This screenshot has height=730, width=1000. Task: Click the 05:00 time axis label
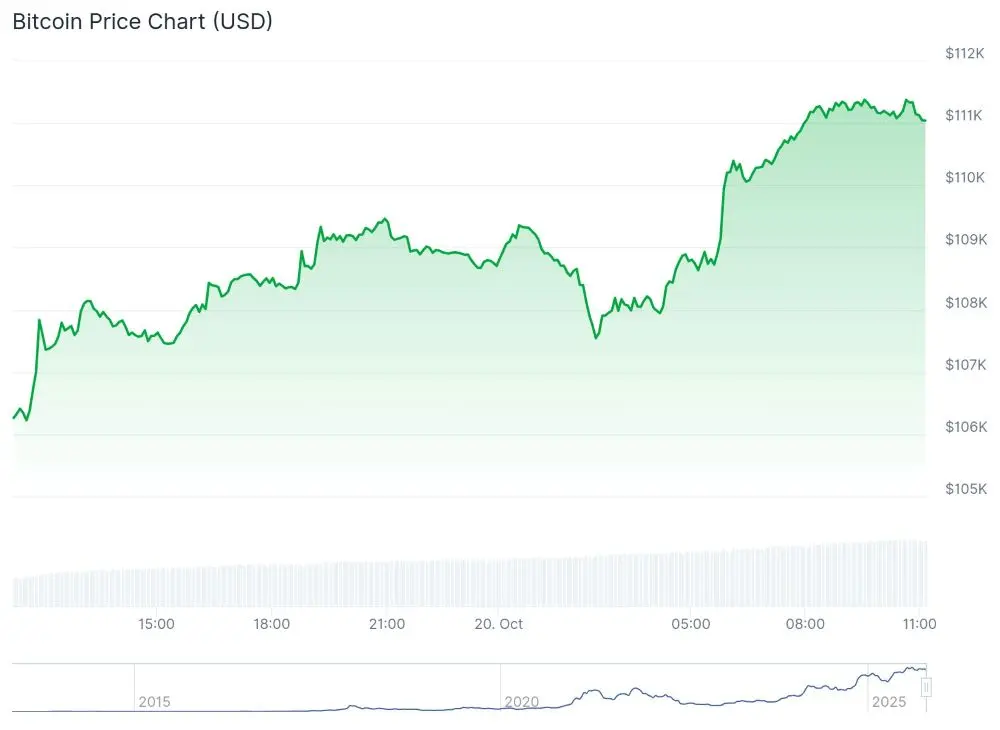(x=691, y=624)
